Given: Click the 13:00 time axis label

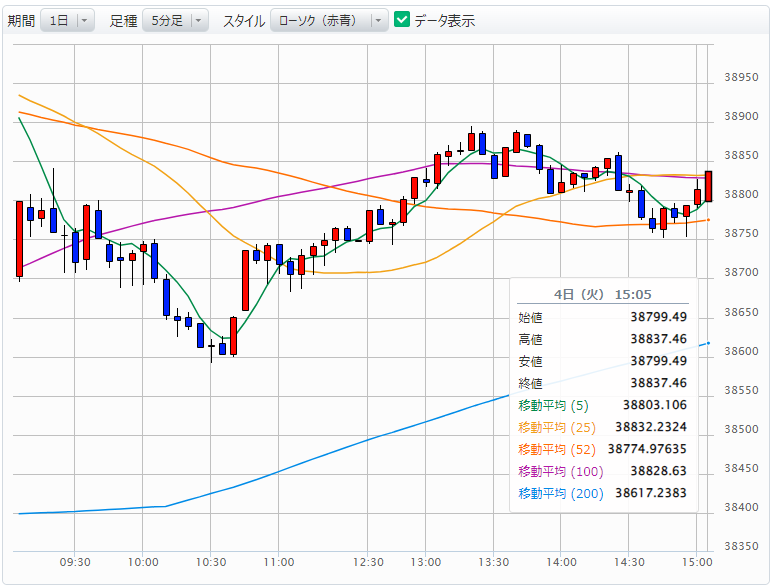Looking at the screenshot, I should pyautogui.click(x=426, y=562).
